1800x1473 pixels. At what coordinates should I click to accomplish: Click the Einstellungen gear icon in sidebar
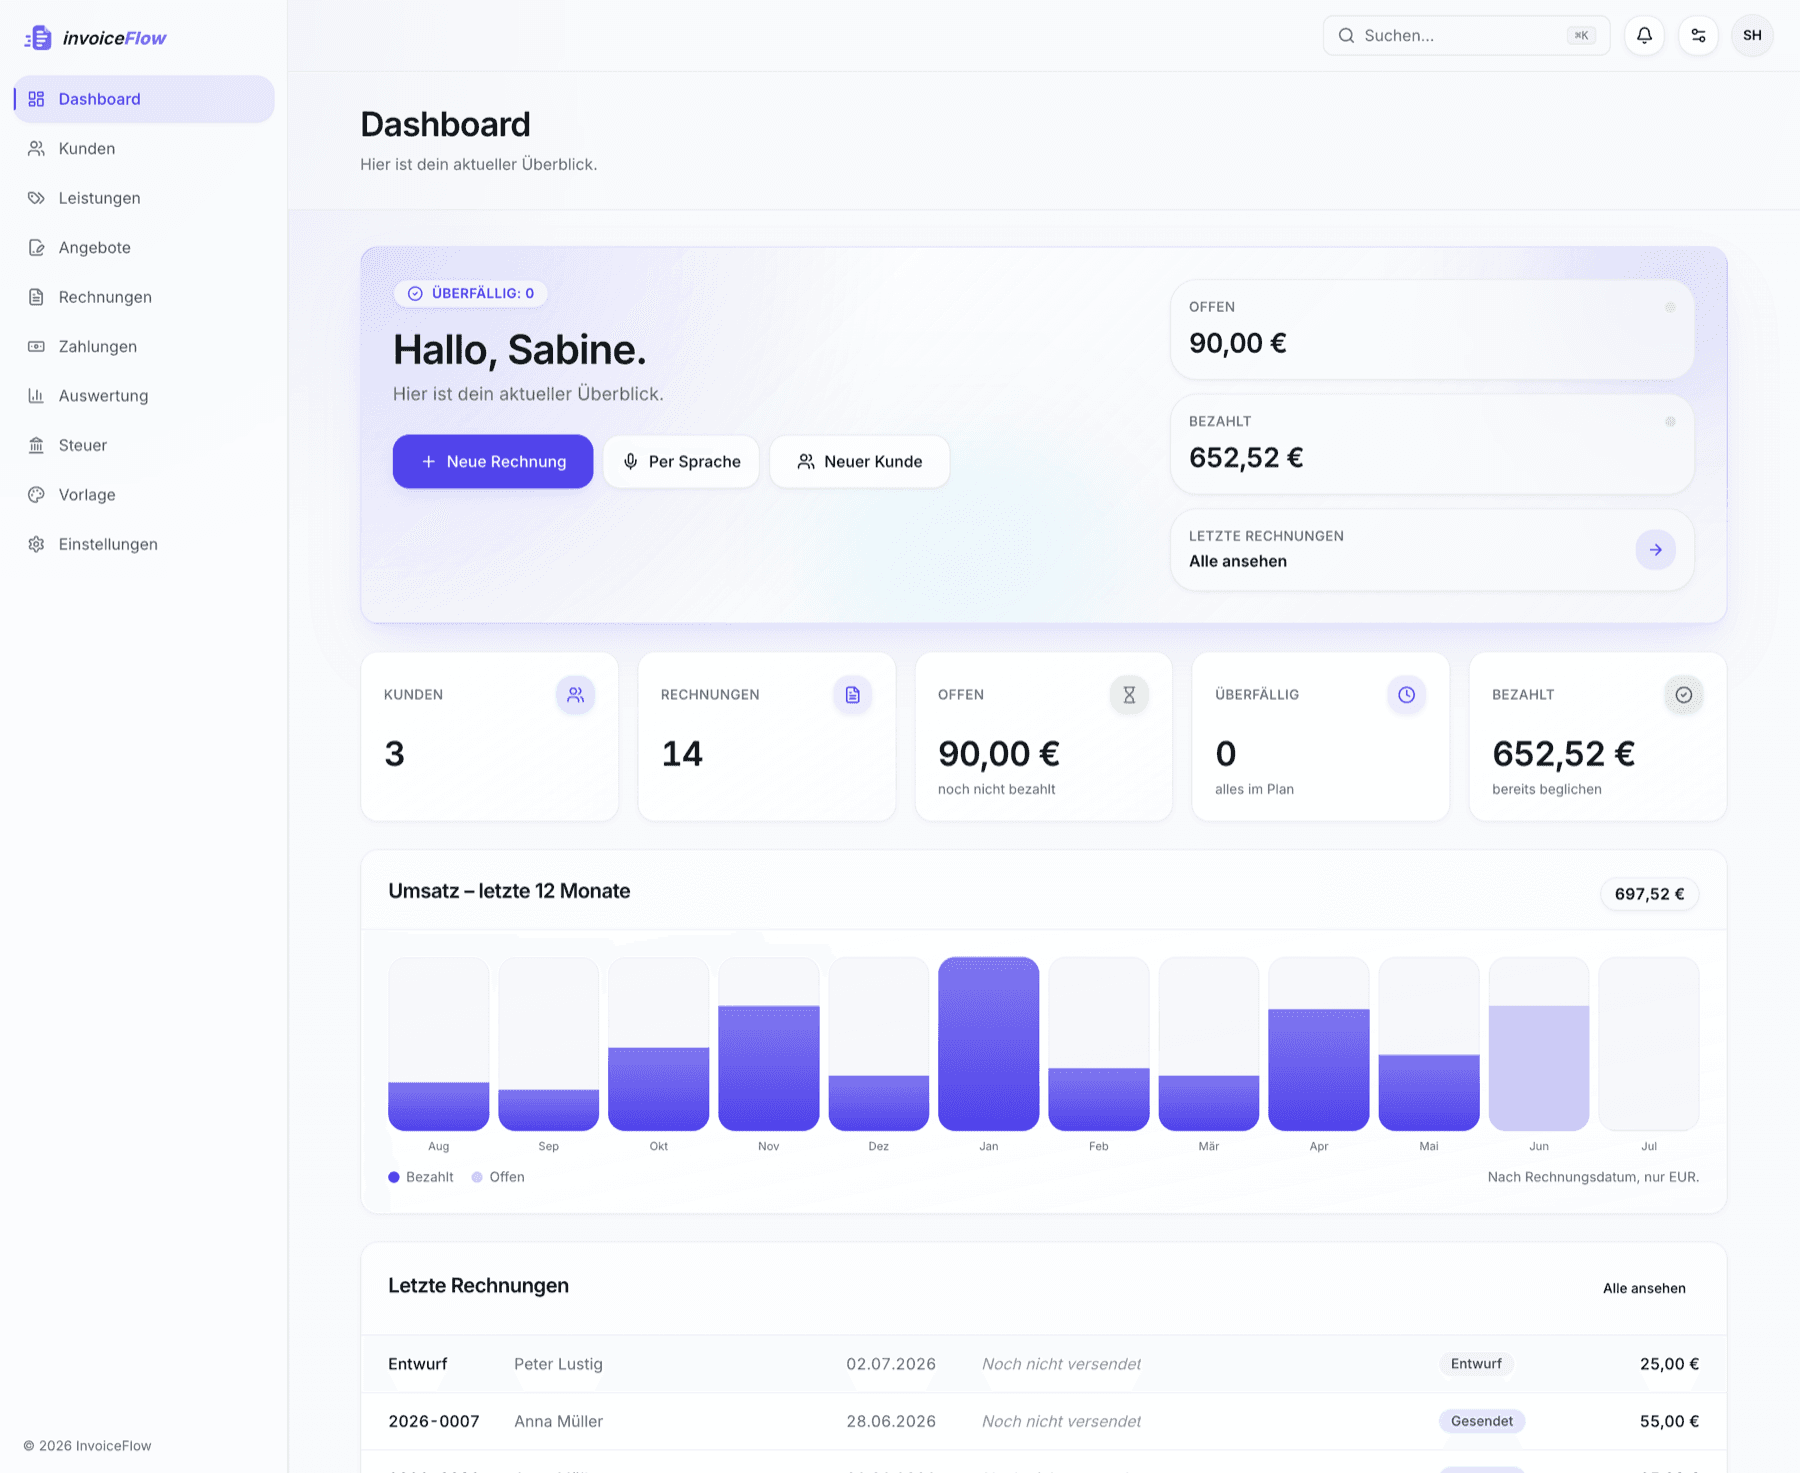point(36,544)
